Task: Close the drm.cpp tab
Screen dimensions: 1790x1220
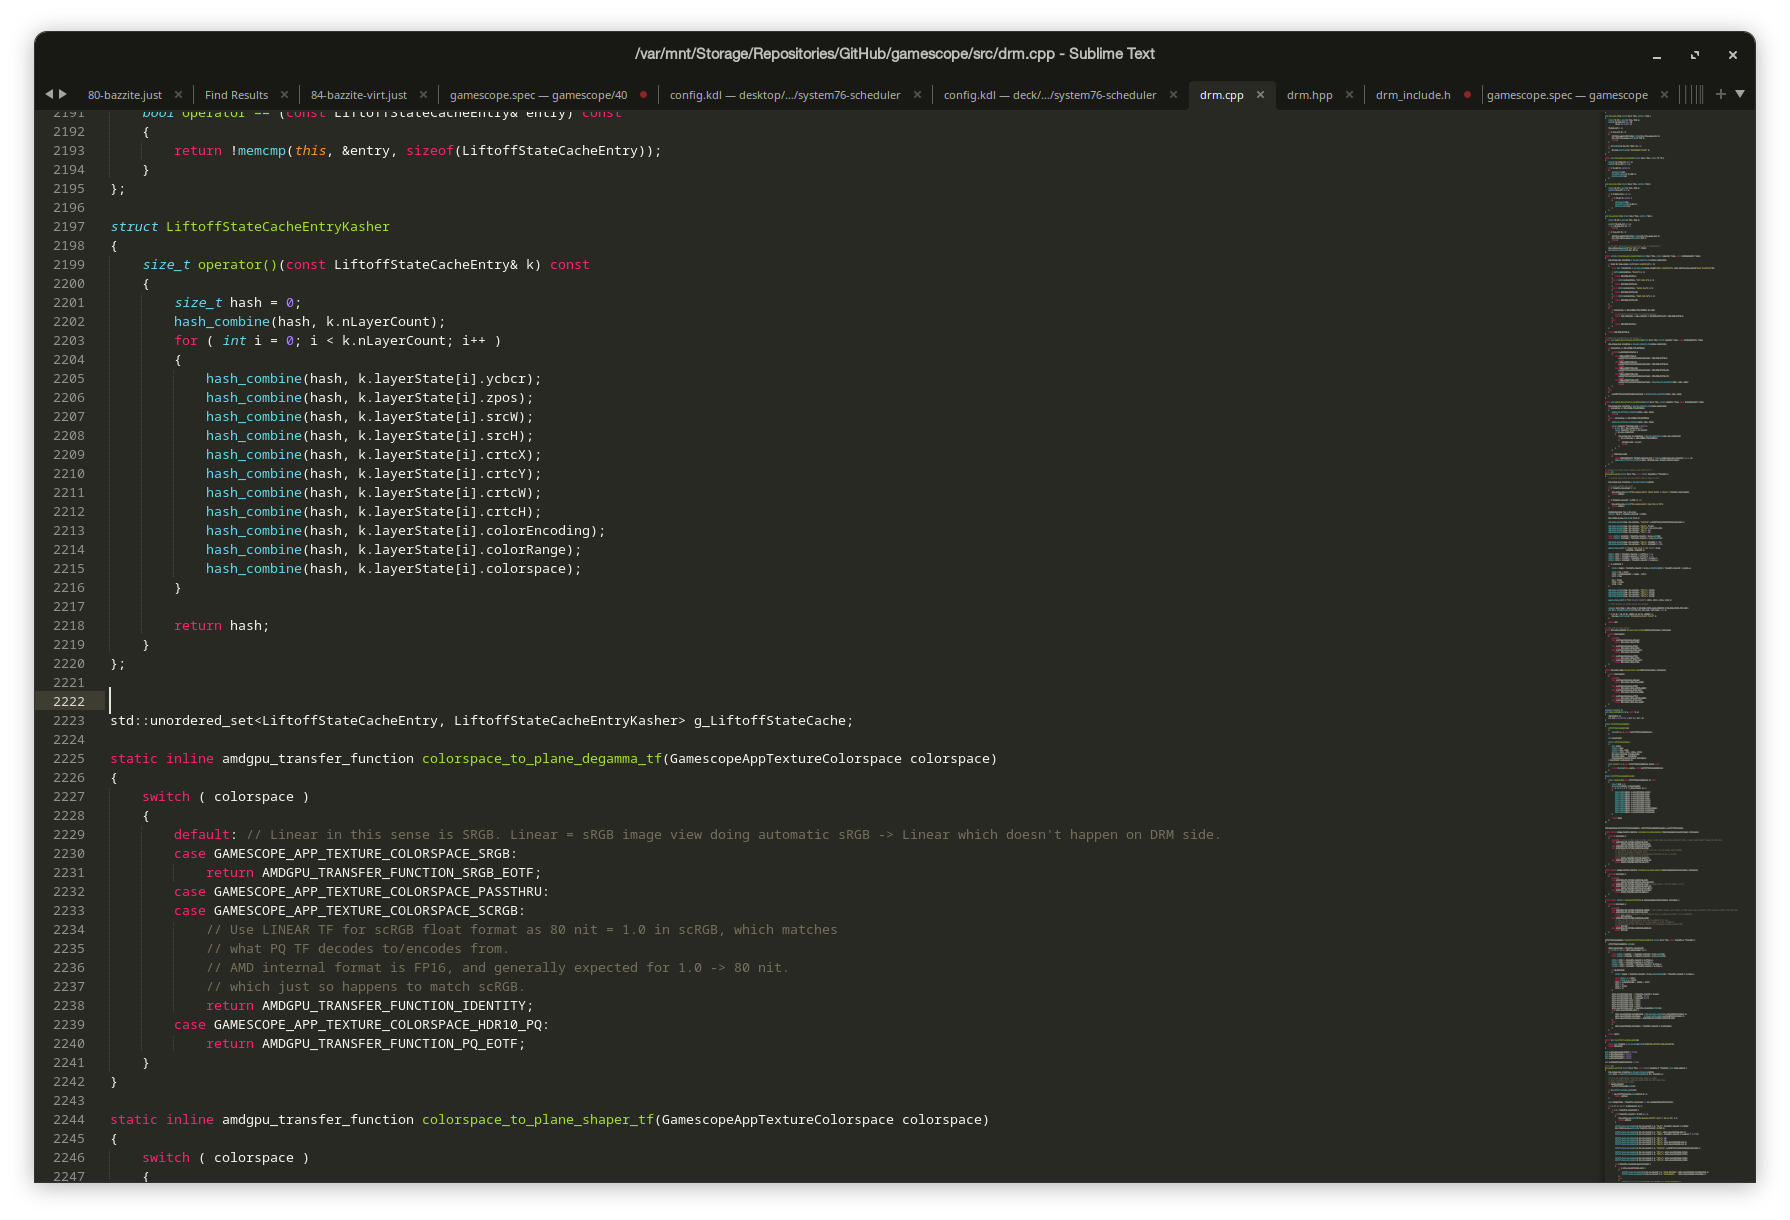Action: [1260, 95]
